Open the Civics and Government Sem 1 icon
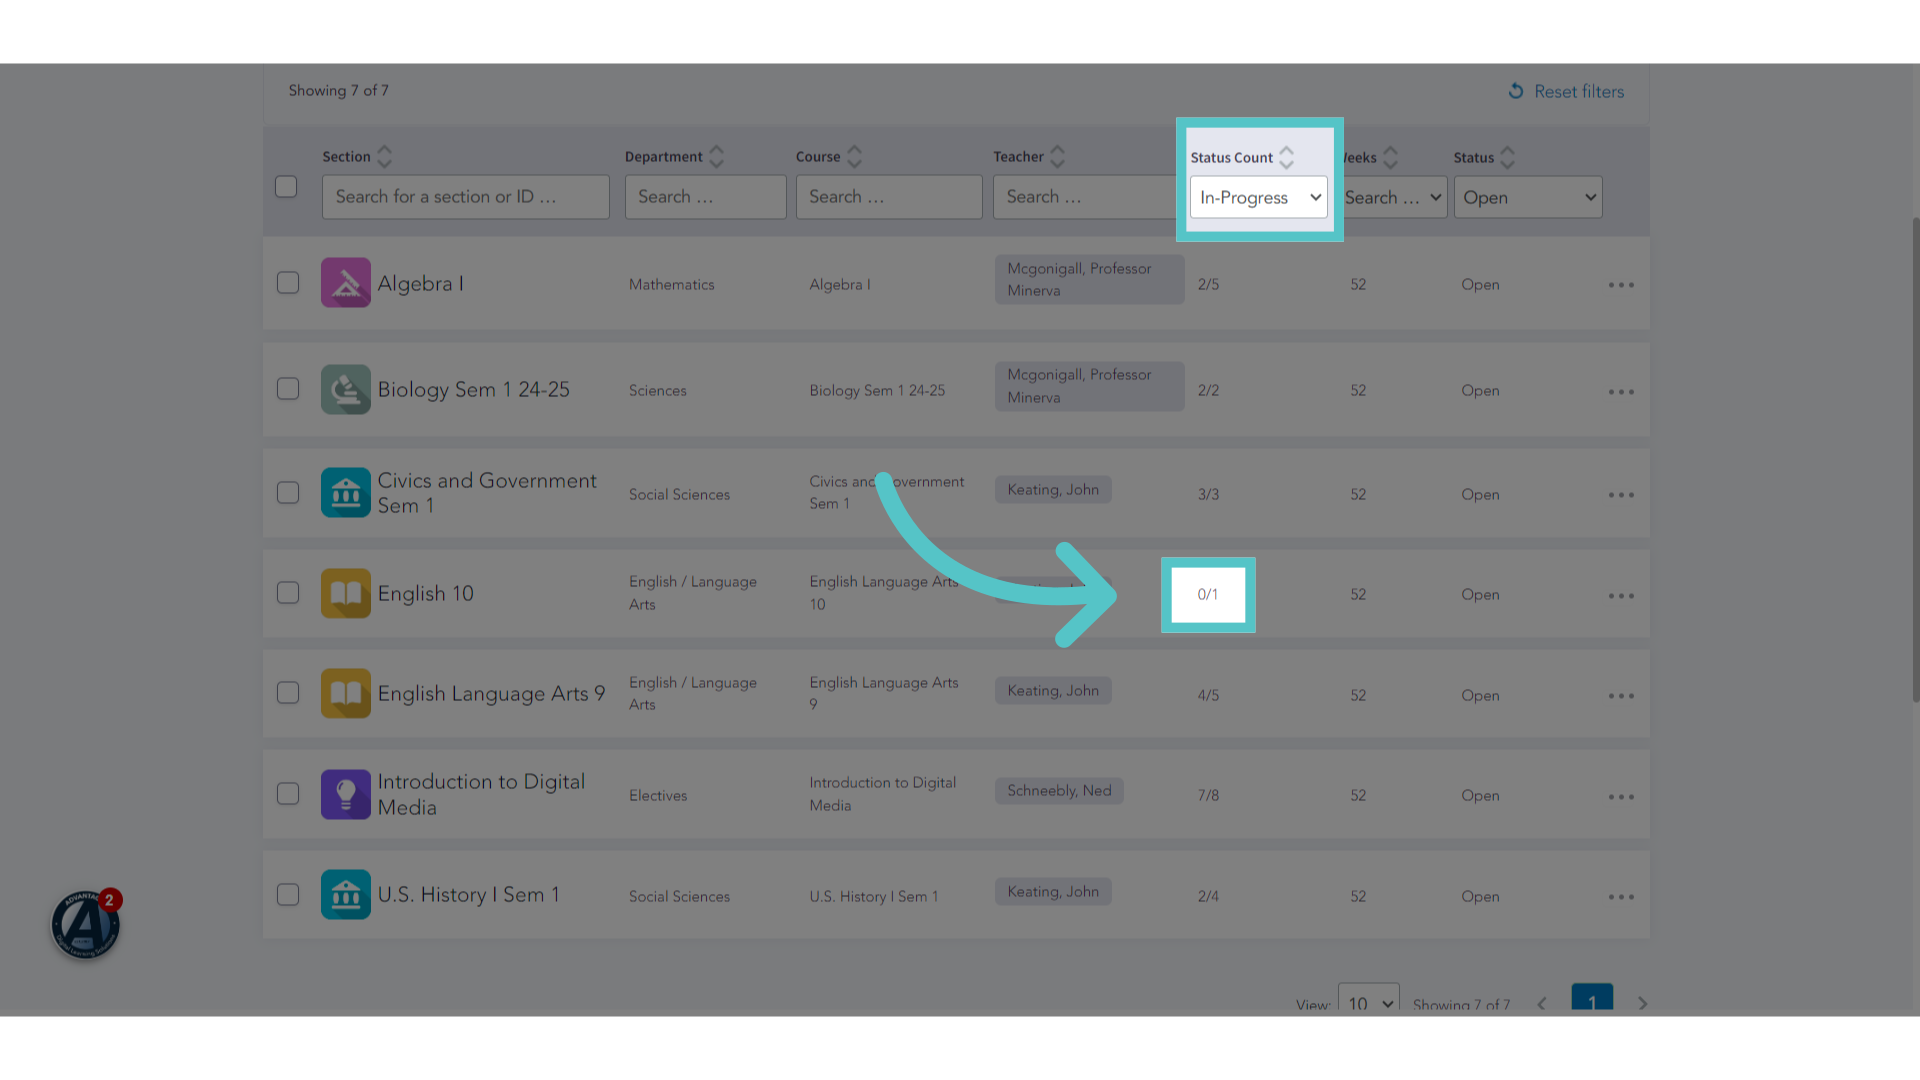 pyautogui.click(x=346, y=493)
